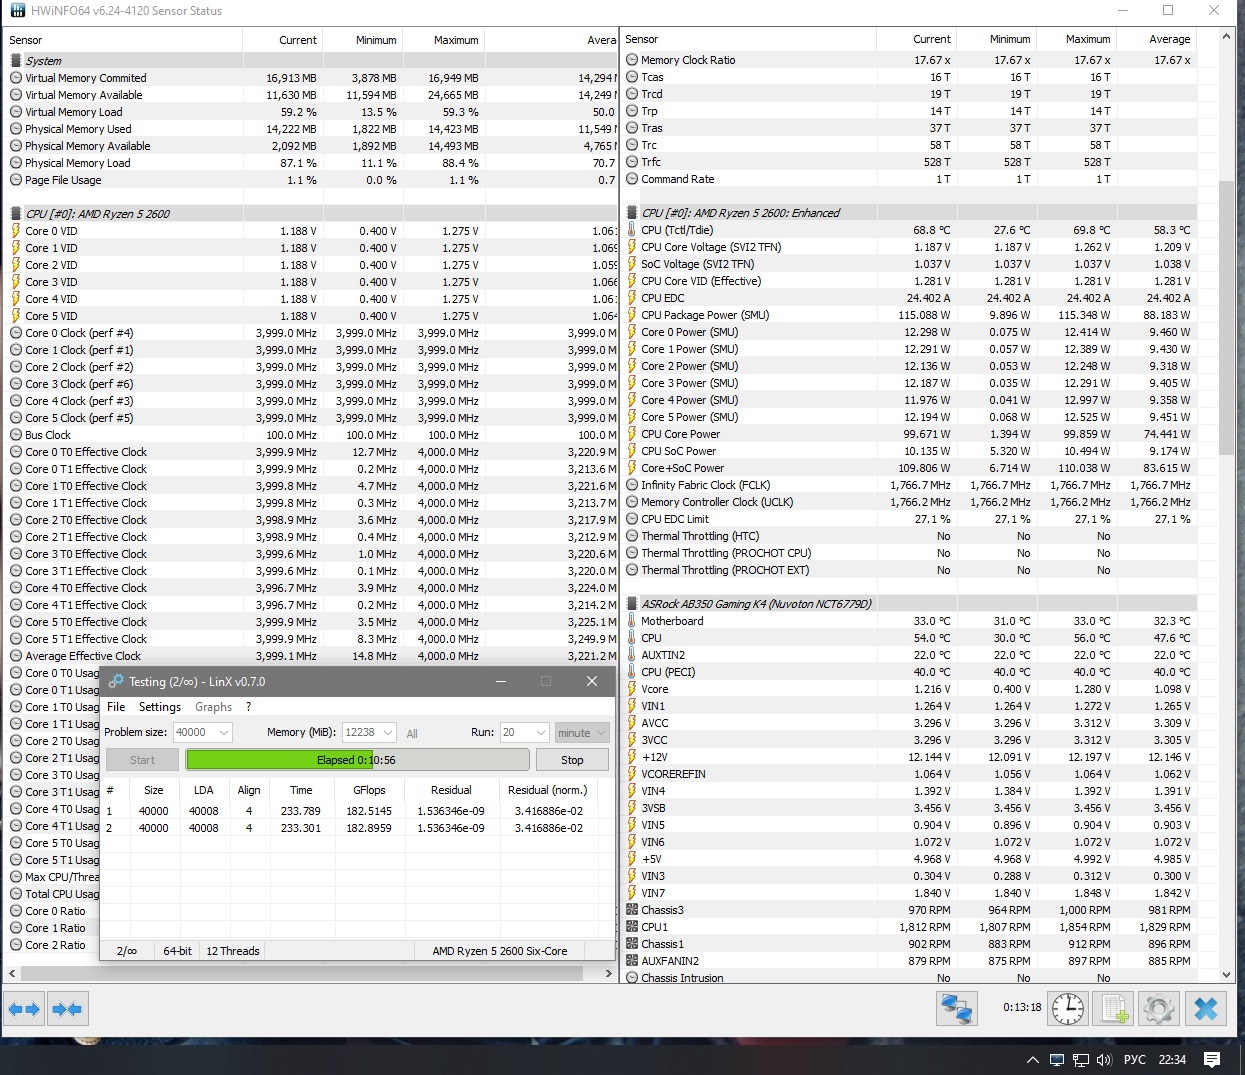Click the right panel scroll-down arrow
Screen dimensions: 1245x1075
pyautogui.click(x=1227, y=976)
